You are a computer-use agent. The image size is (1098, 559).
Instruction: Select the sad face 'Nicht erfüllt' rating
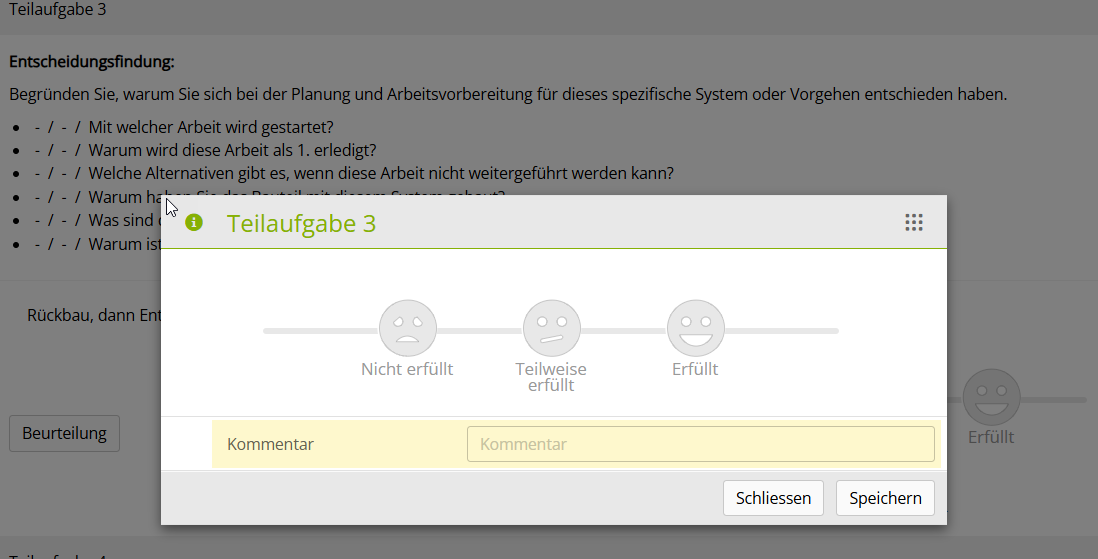[x=407, y=328]
